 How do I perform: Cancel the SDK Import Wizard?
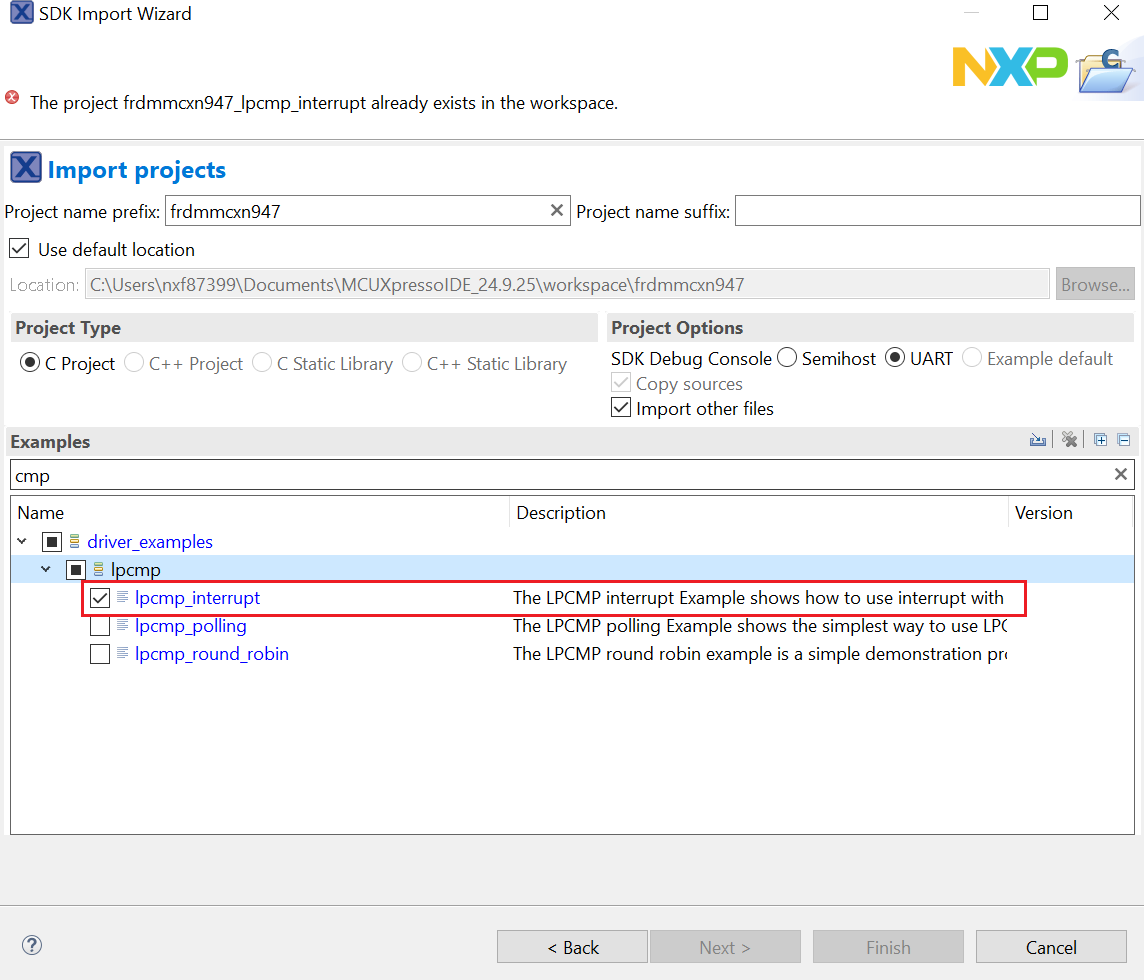[x=1051, y=946]
